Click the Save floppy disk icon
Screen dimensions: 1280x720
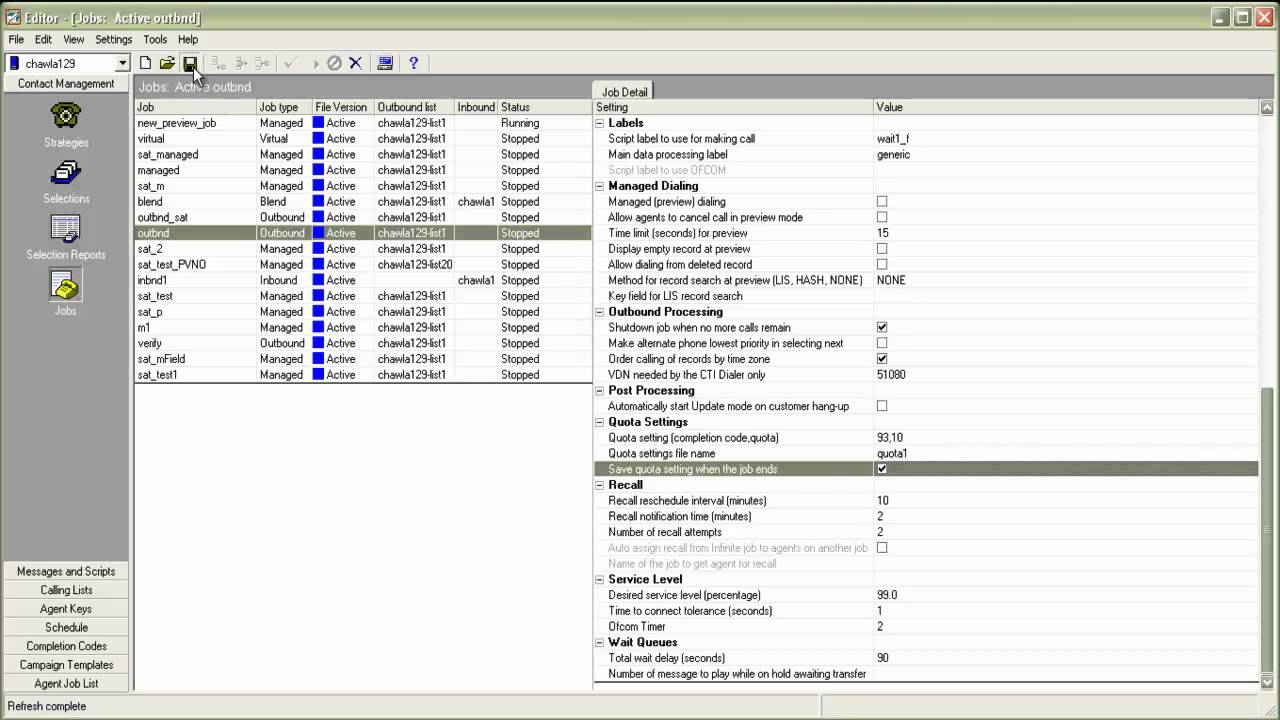pyautogui.click(x=189, y=63)
